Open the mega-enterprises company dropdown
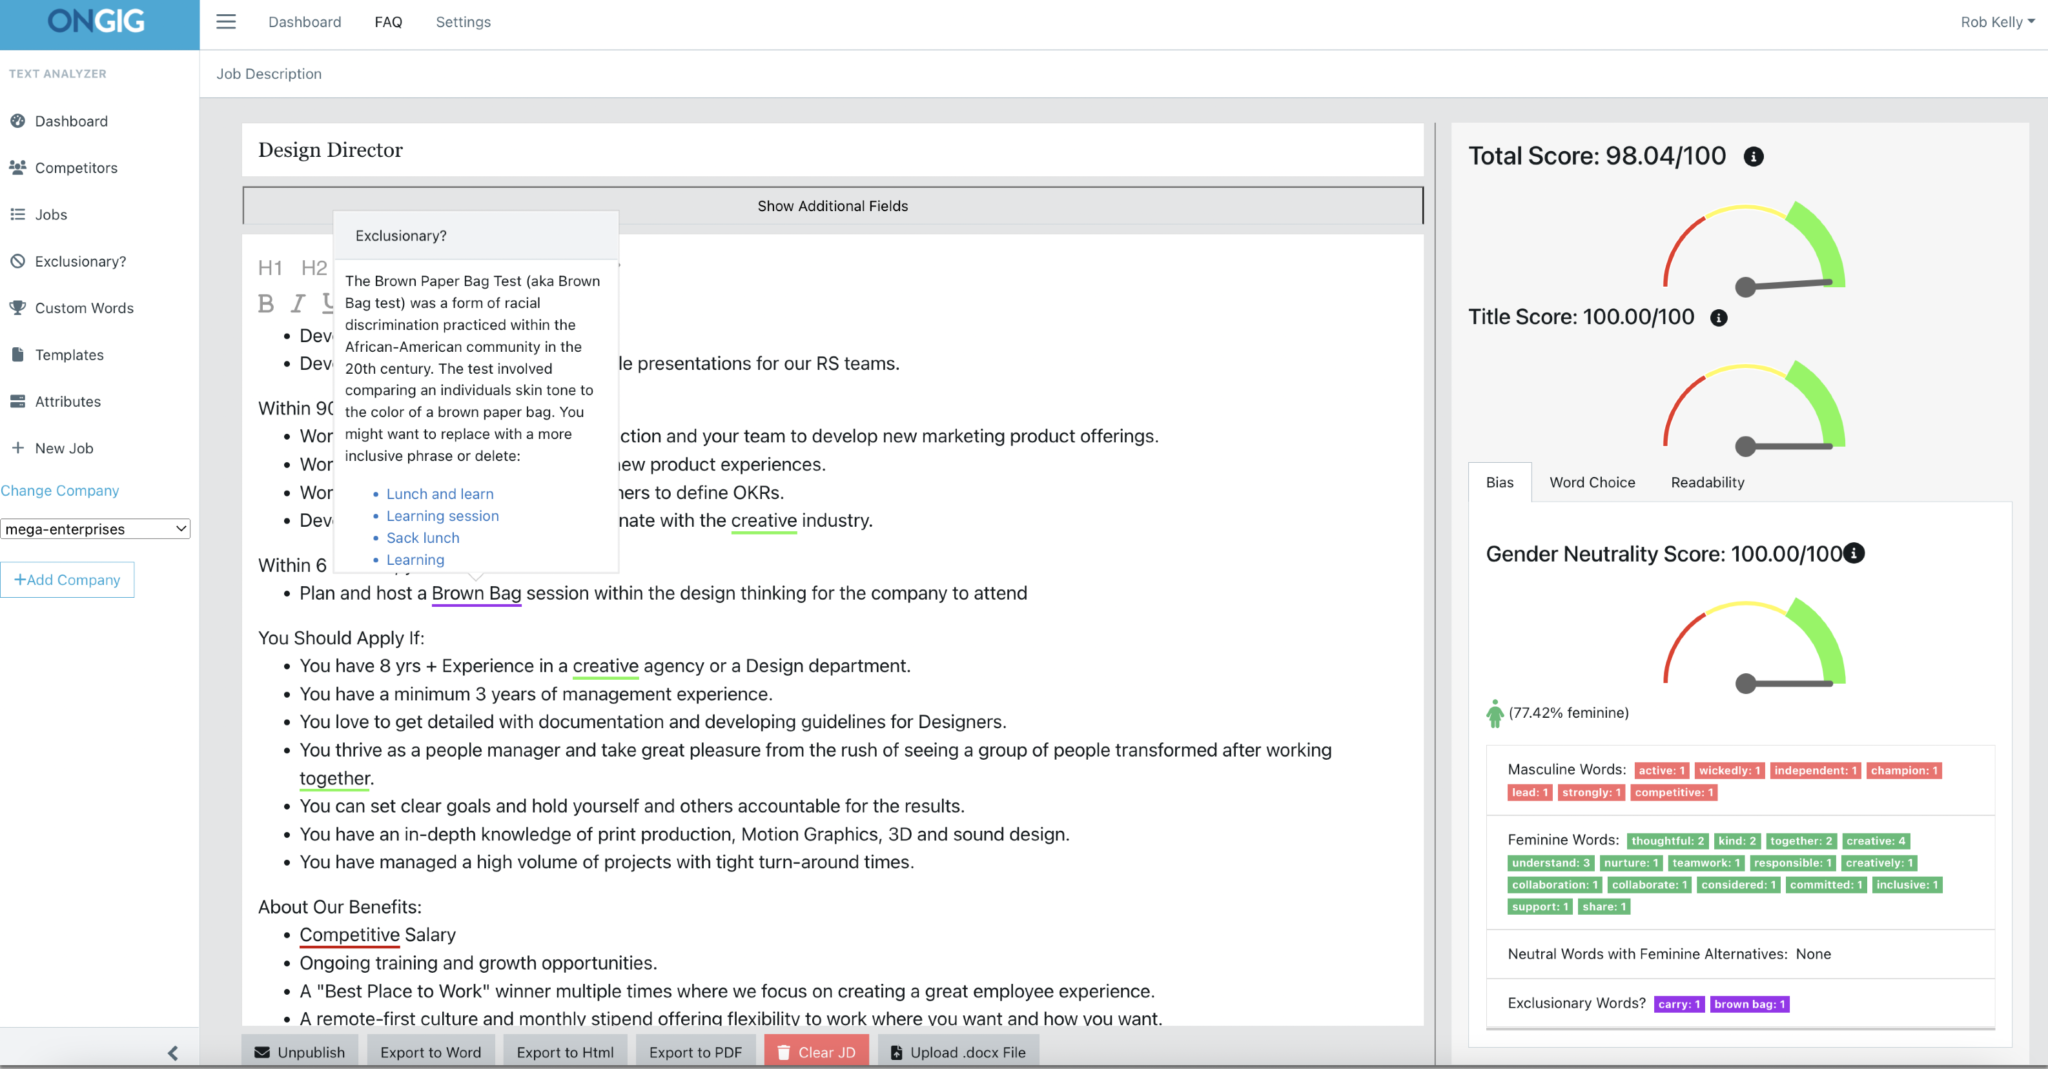The height and width of the screenshot is (1069, 2048). [95, 528]
